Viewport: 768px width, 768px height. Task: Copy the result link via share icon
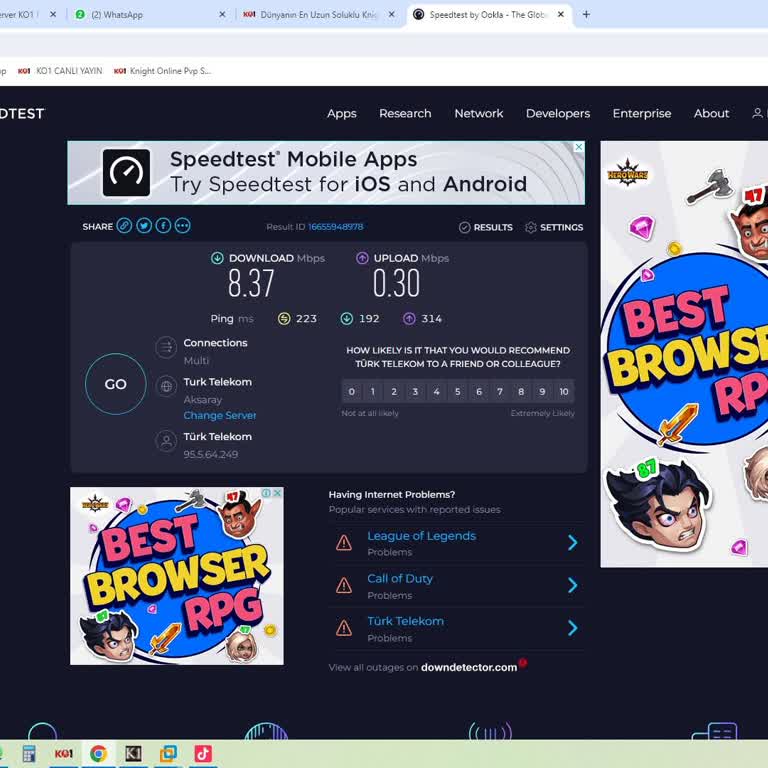click(124, 226)
